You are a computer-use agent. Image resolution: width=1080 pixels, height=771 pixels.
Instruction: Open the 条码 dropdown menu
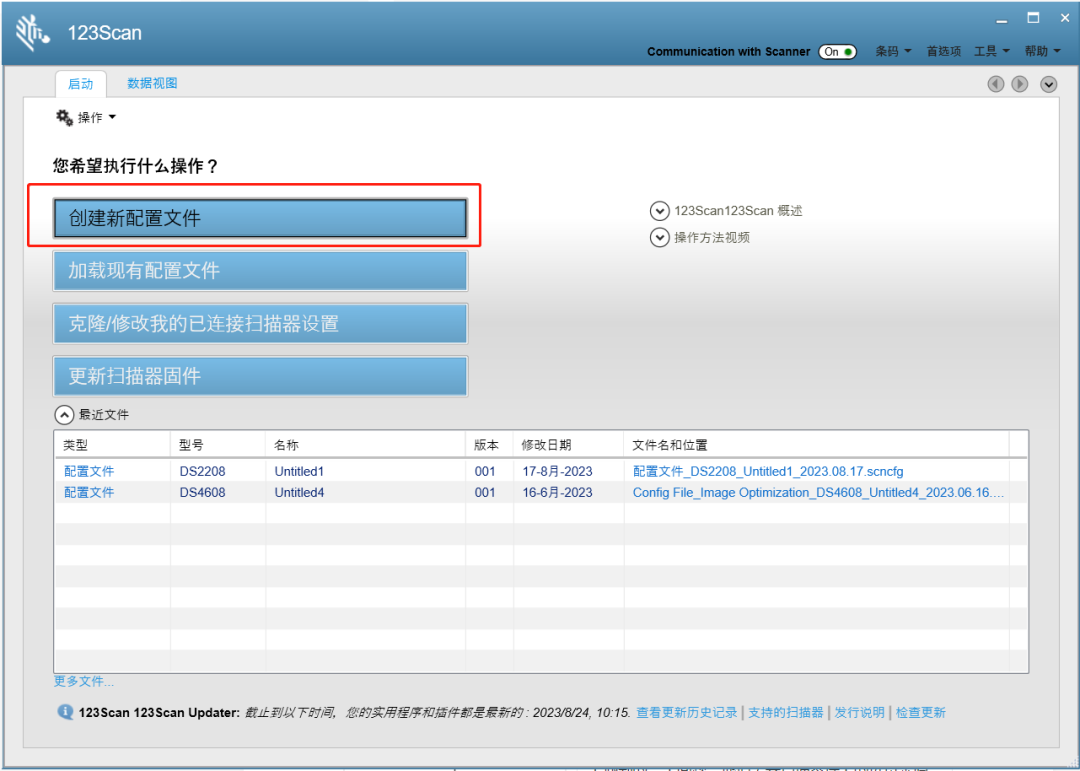click(x=893, y=52)
